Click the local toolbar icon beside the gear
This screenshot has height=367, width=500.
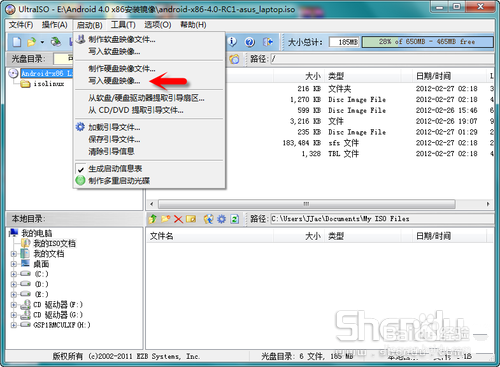(x=209, y=219)
